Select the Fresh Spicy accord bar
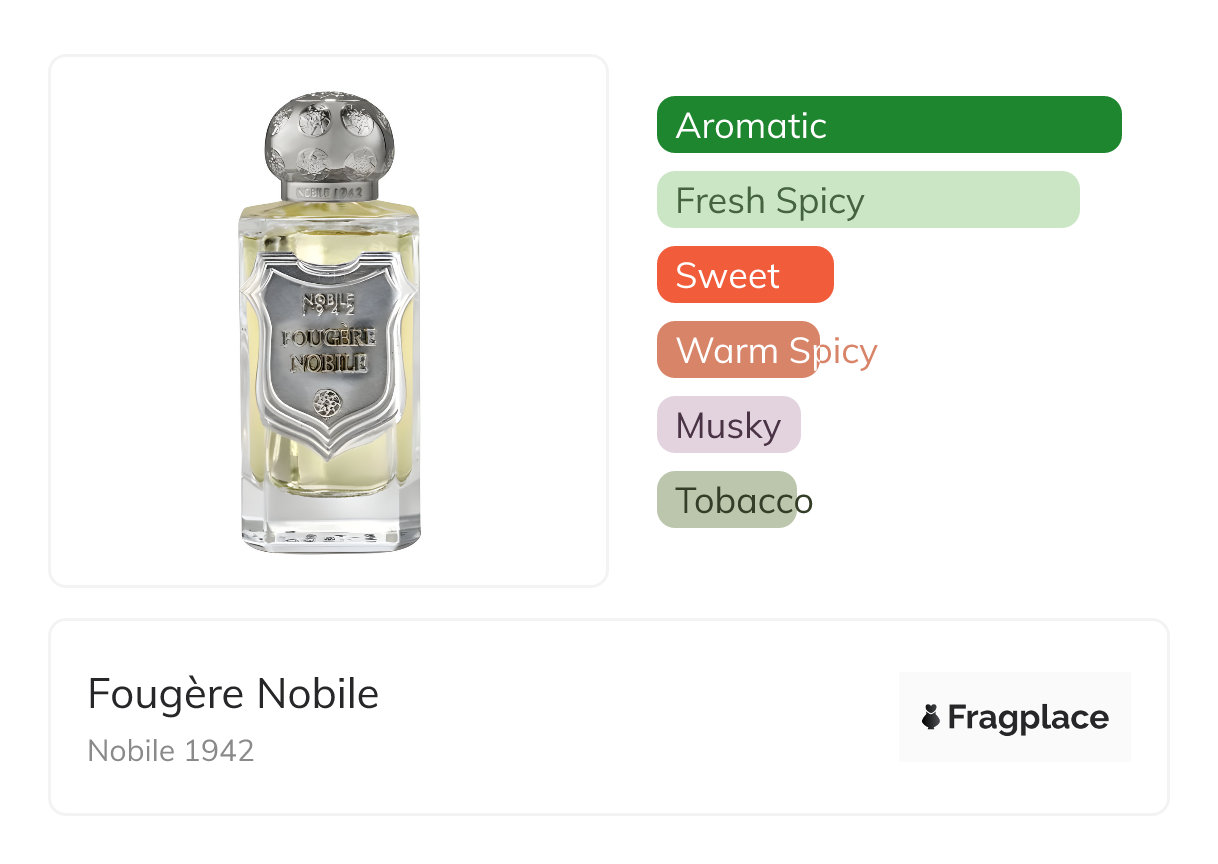The width and height of the screenshot is (1218, 864). coord(868,200)
